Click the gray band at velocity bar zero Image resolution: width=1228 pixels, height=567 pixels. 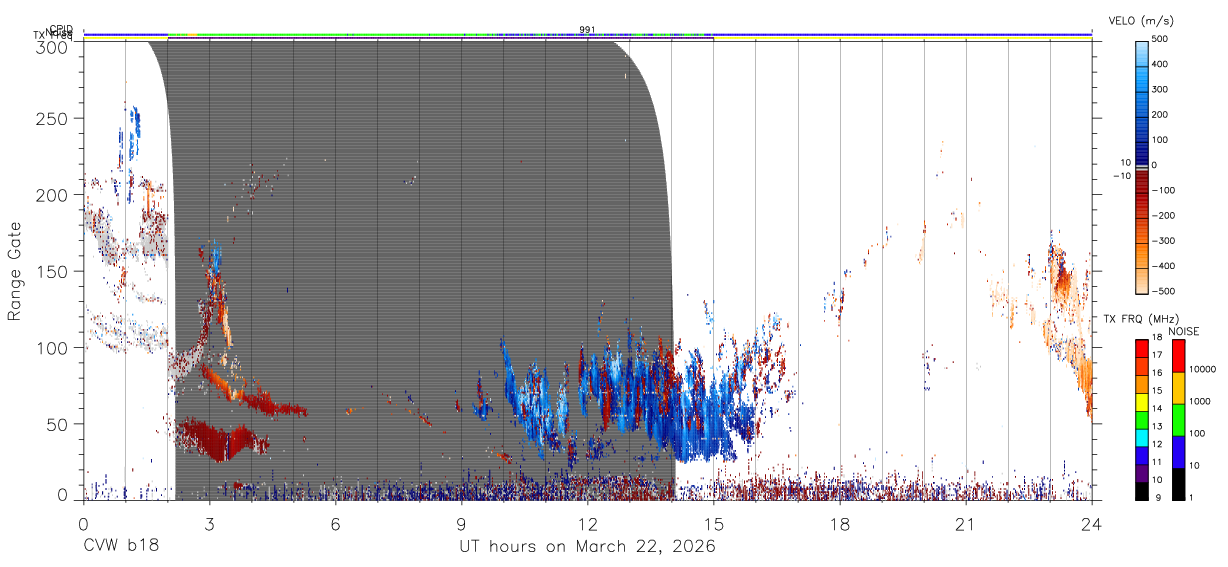click(1141, 166)
